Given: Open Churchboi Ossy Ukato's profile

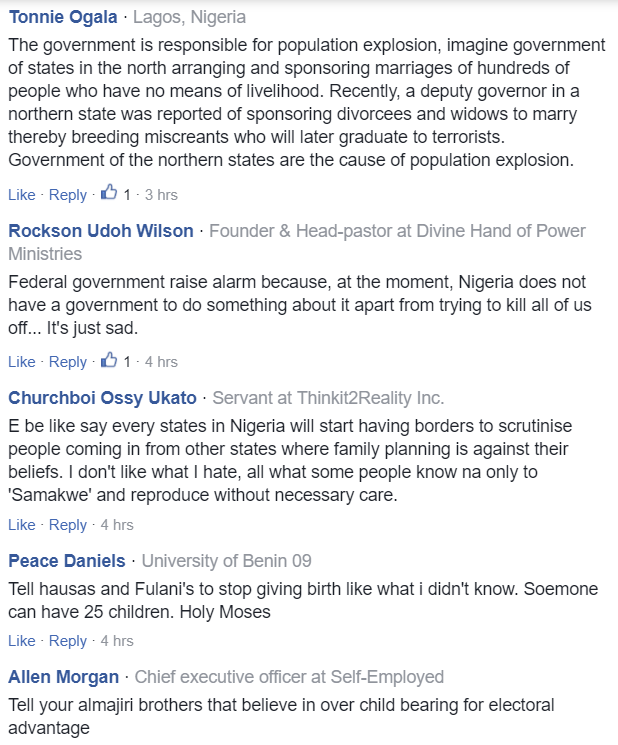Looking at the screenshot, I should pyautogui.click(x=103, y=398).
